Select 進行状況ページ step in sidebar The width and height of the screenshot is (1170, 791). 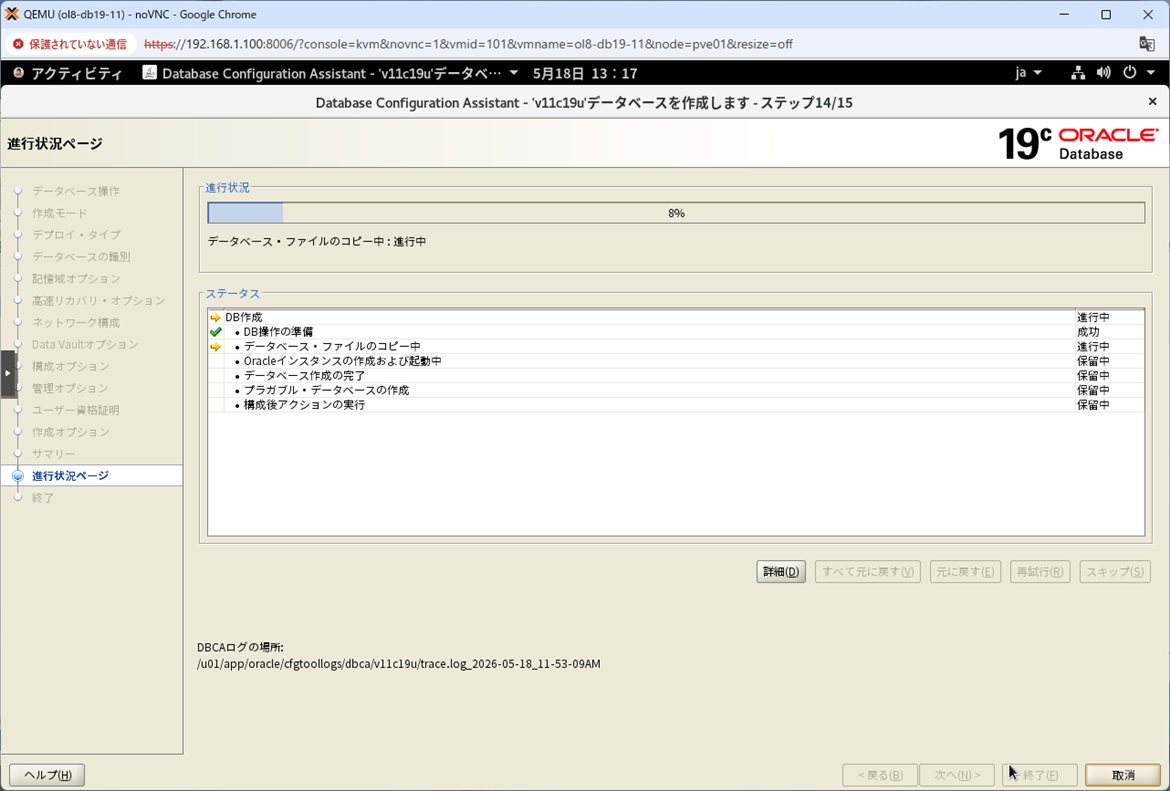(70, 475)
